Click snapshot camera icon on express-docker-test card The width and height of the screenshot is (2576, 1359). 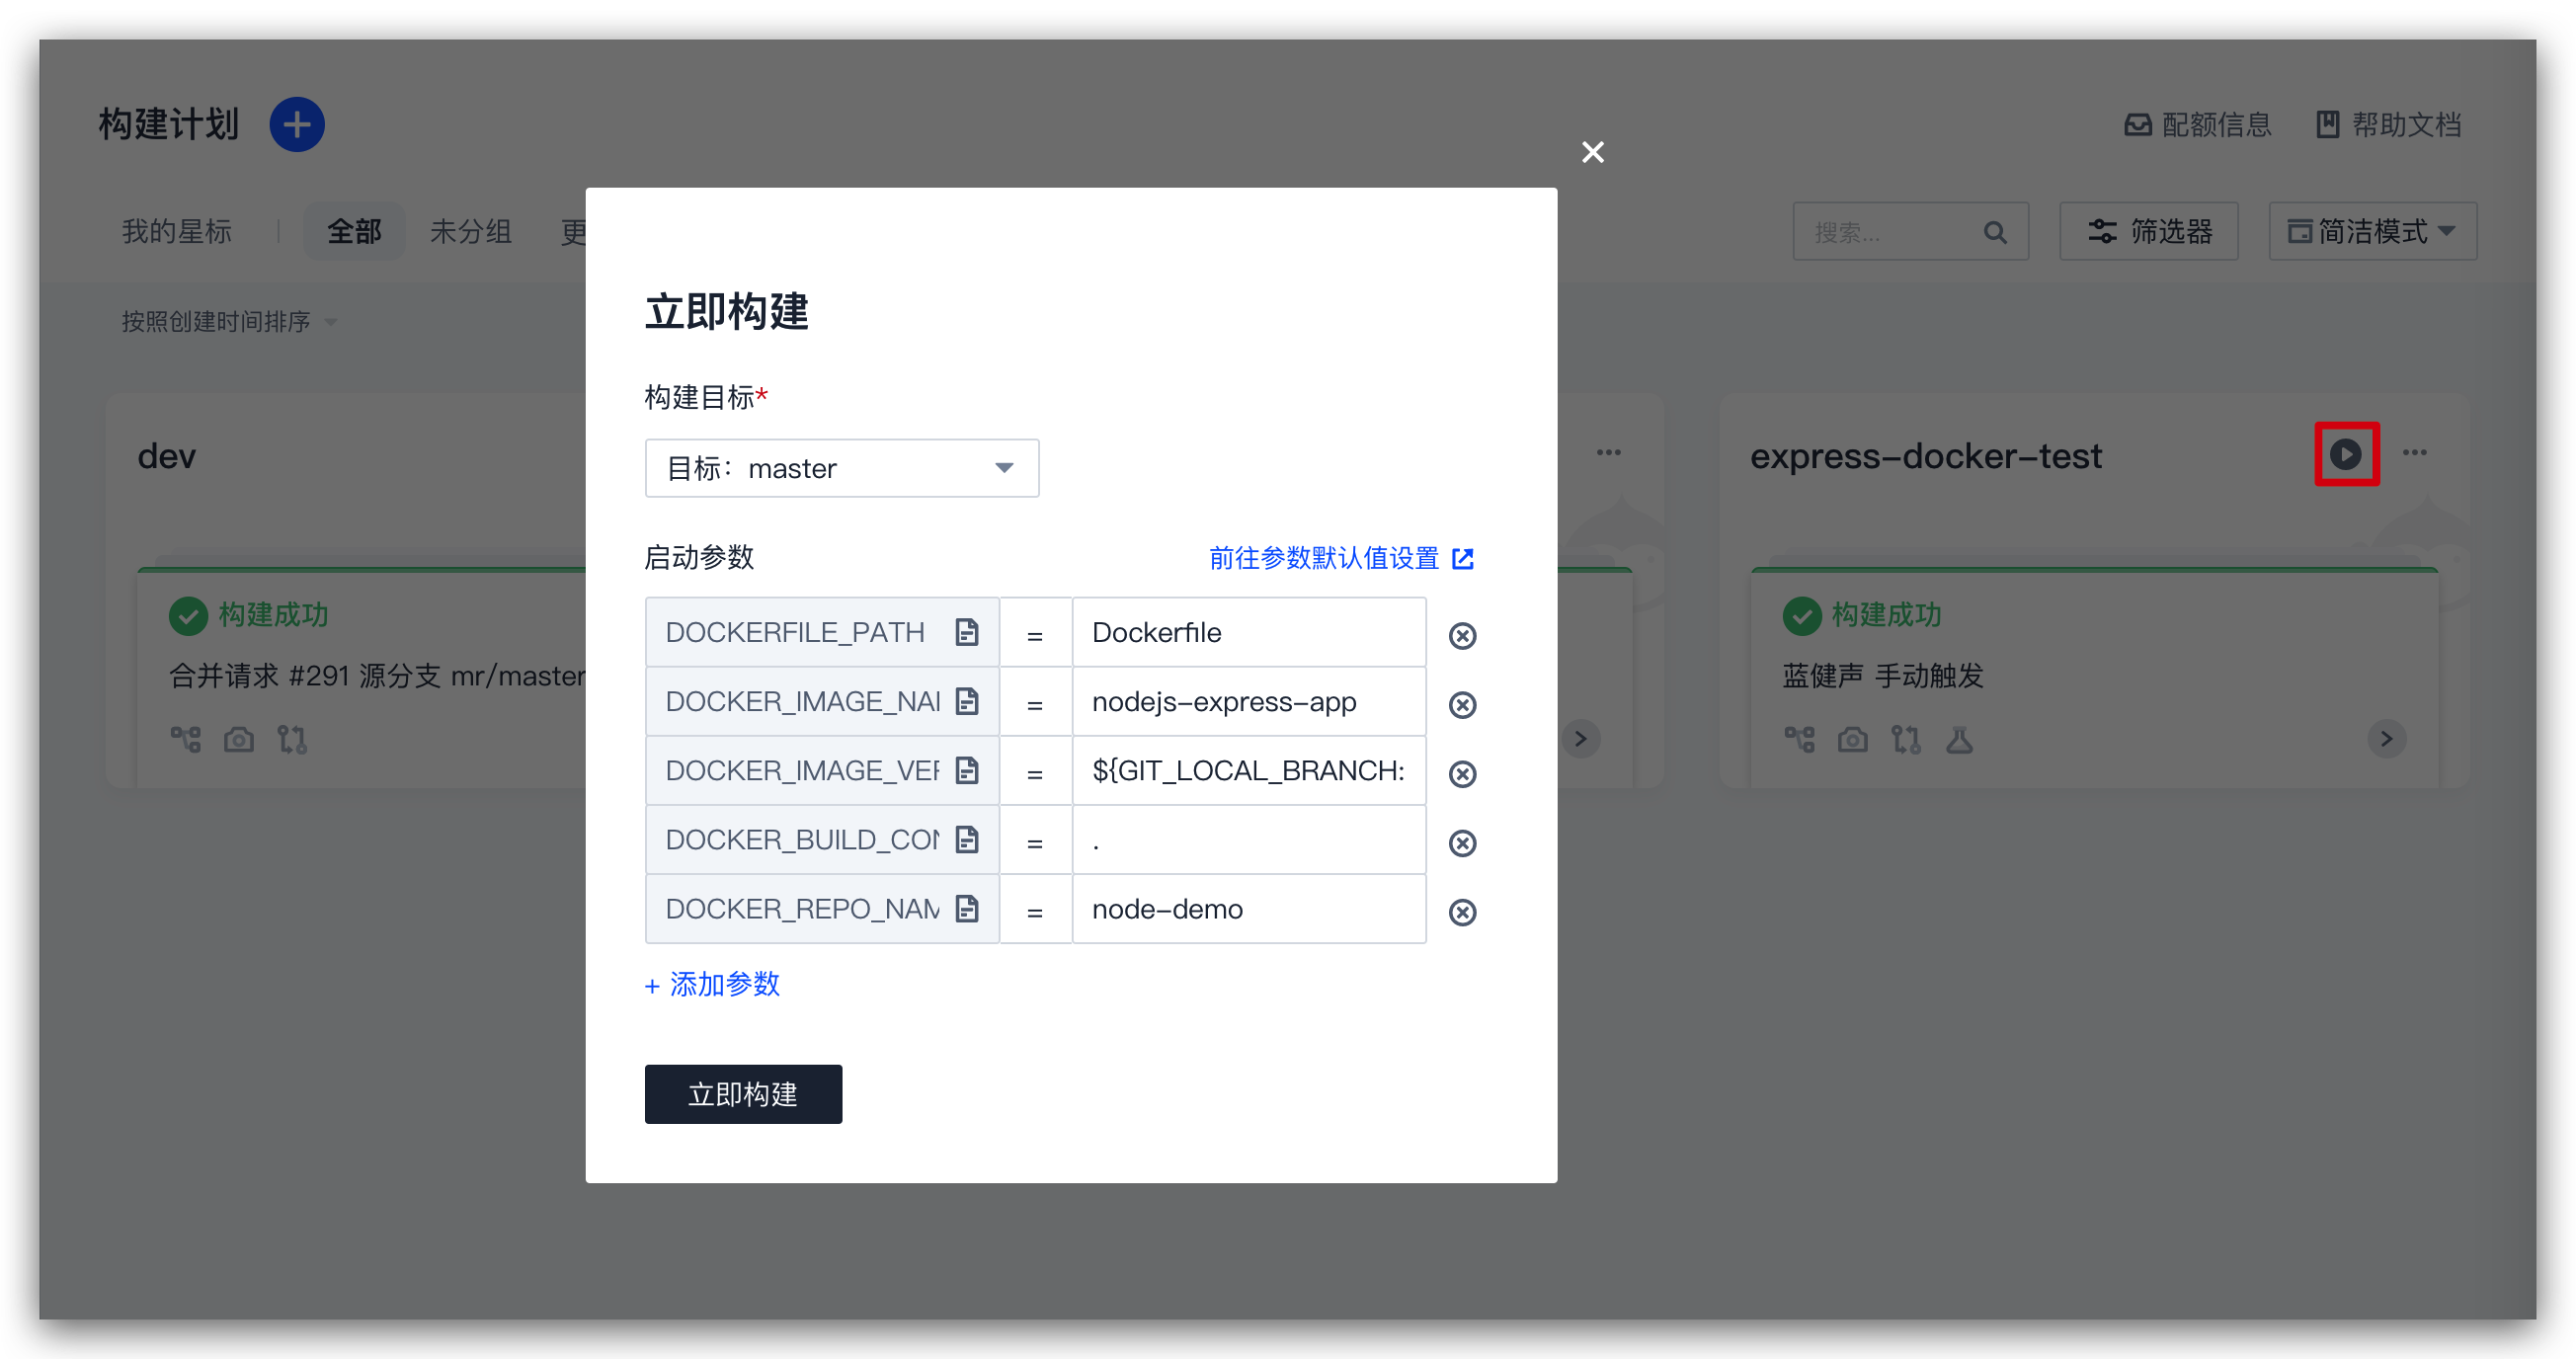click(x=1852, y=739)
